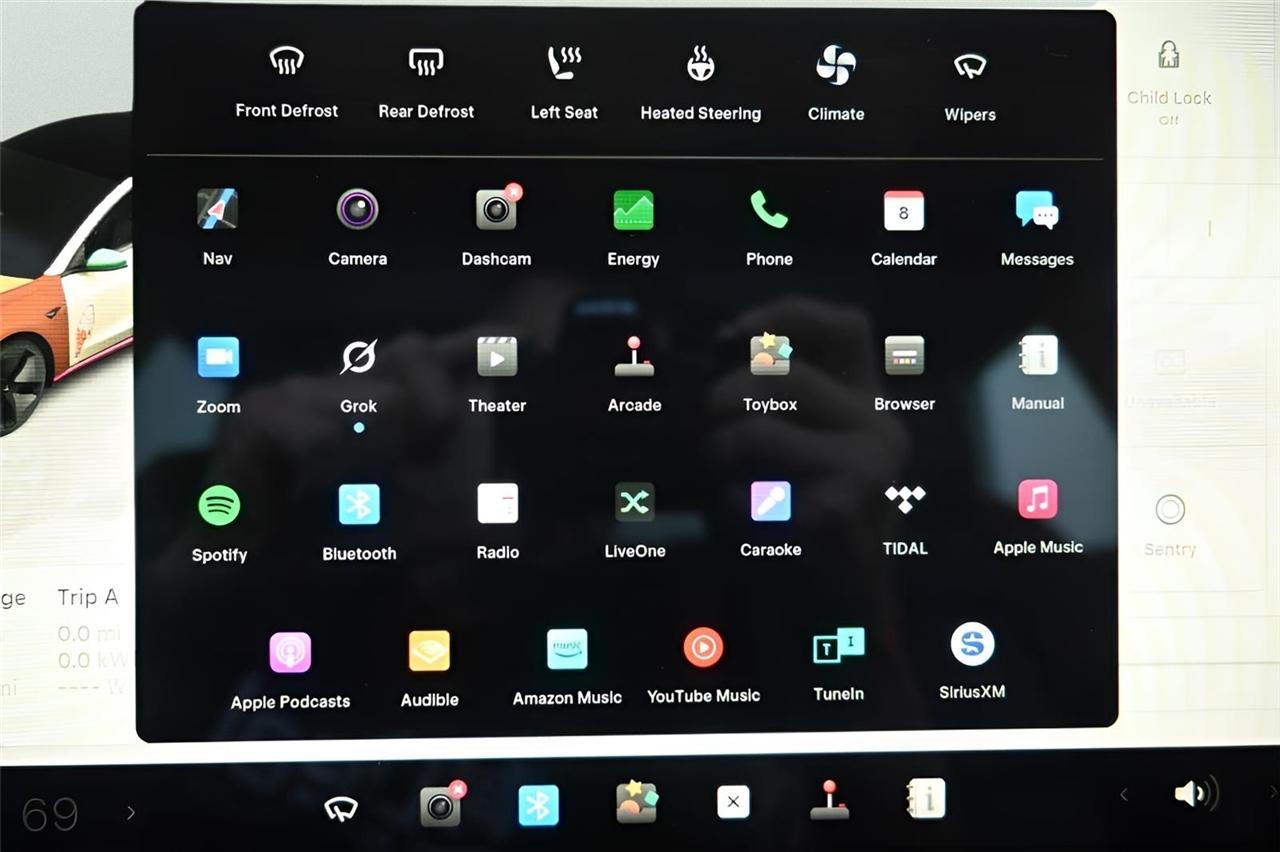Tap the Bluetooth icon in the bottom dock
Viewport: 1280px width, 852px height.
(x=539, y=805)
